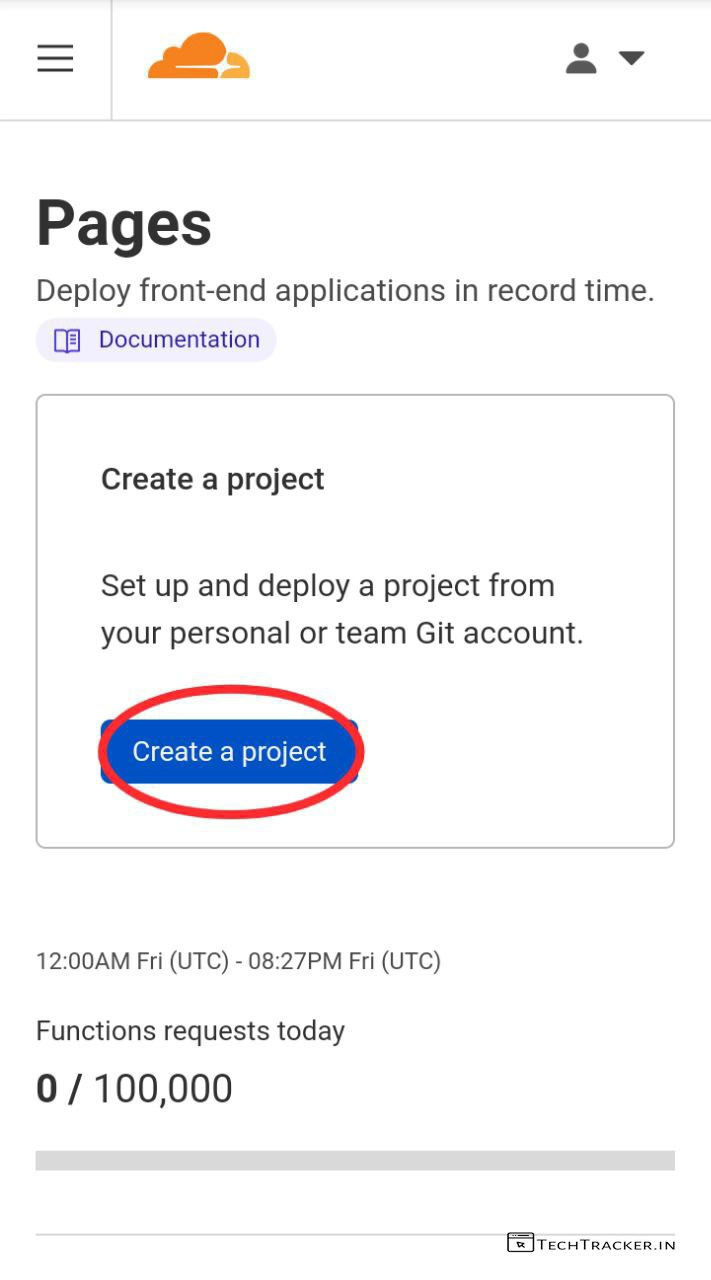Open the Documentation link text
The image size is (711, 1280).
pyautogui.click(x=179, y=340)
